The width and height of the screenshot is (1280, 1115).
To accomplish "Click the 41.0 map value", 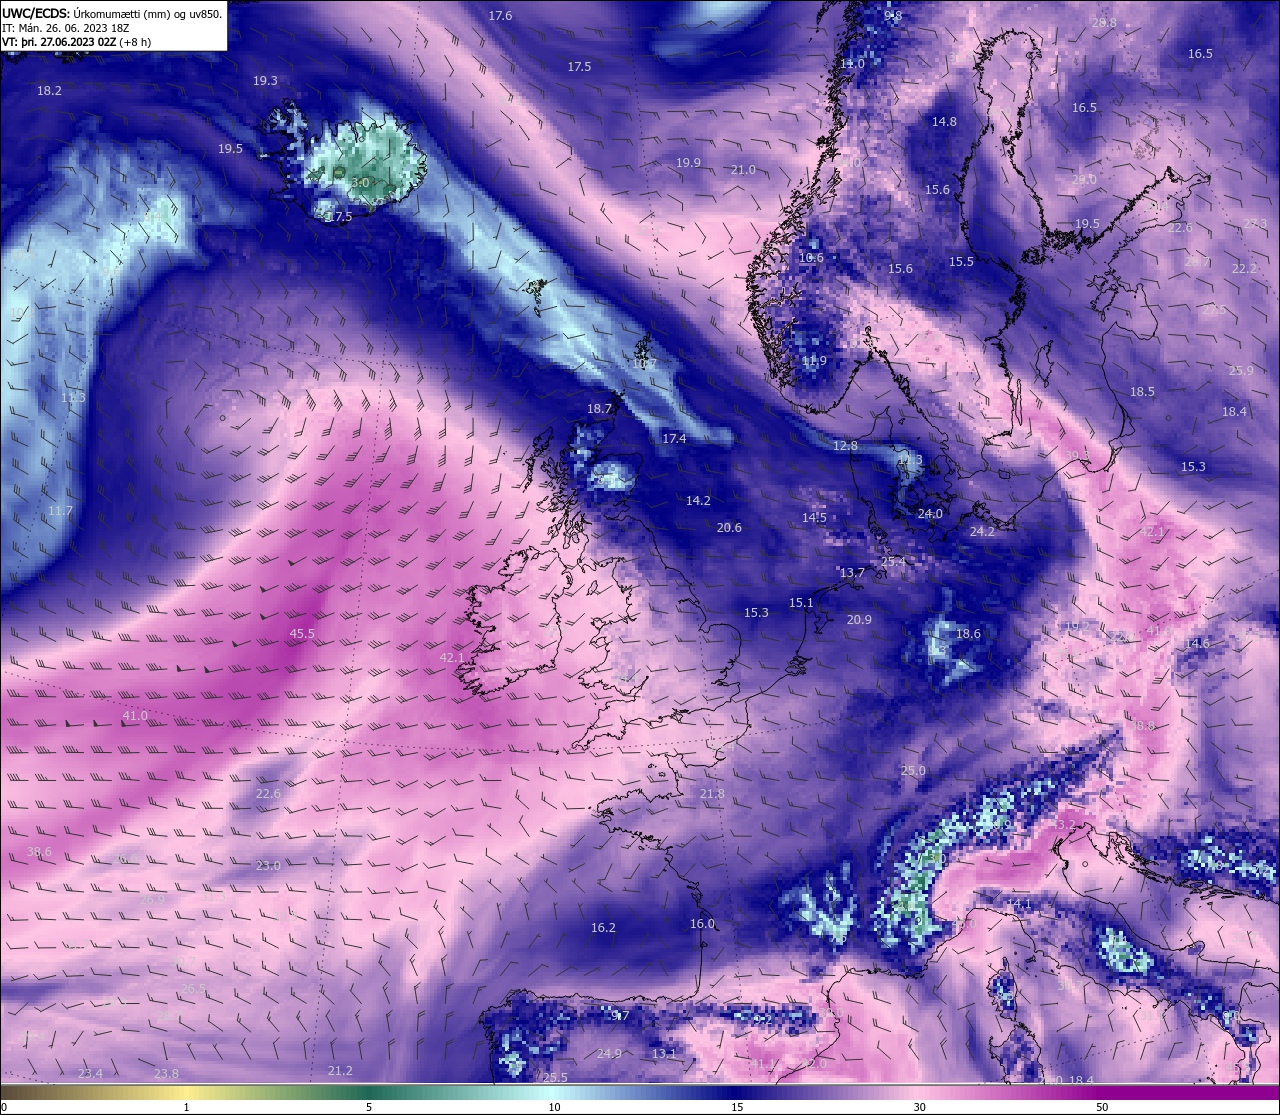I will click(x=135, y=716).
